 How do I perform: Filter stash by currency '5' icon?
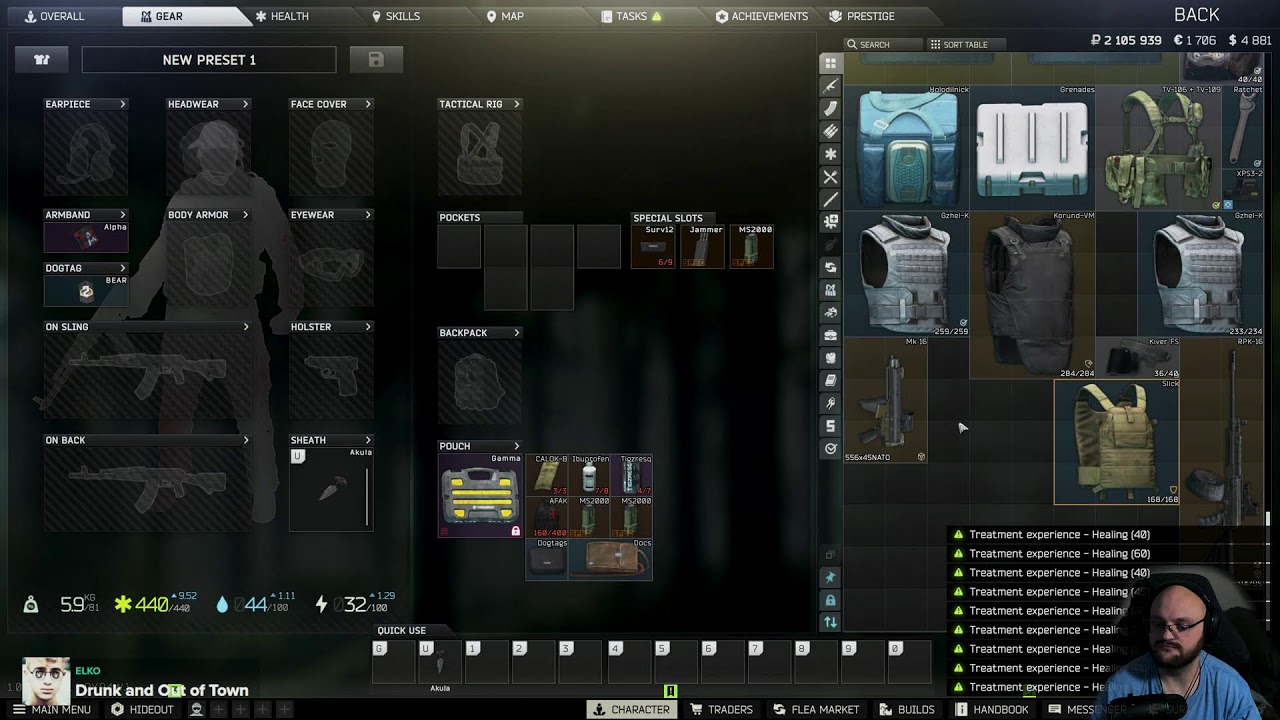(830, 426)
